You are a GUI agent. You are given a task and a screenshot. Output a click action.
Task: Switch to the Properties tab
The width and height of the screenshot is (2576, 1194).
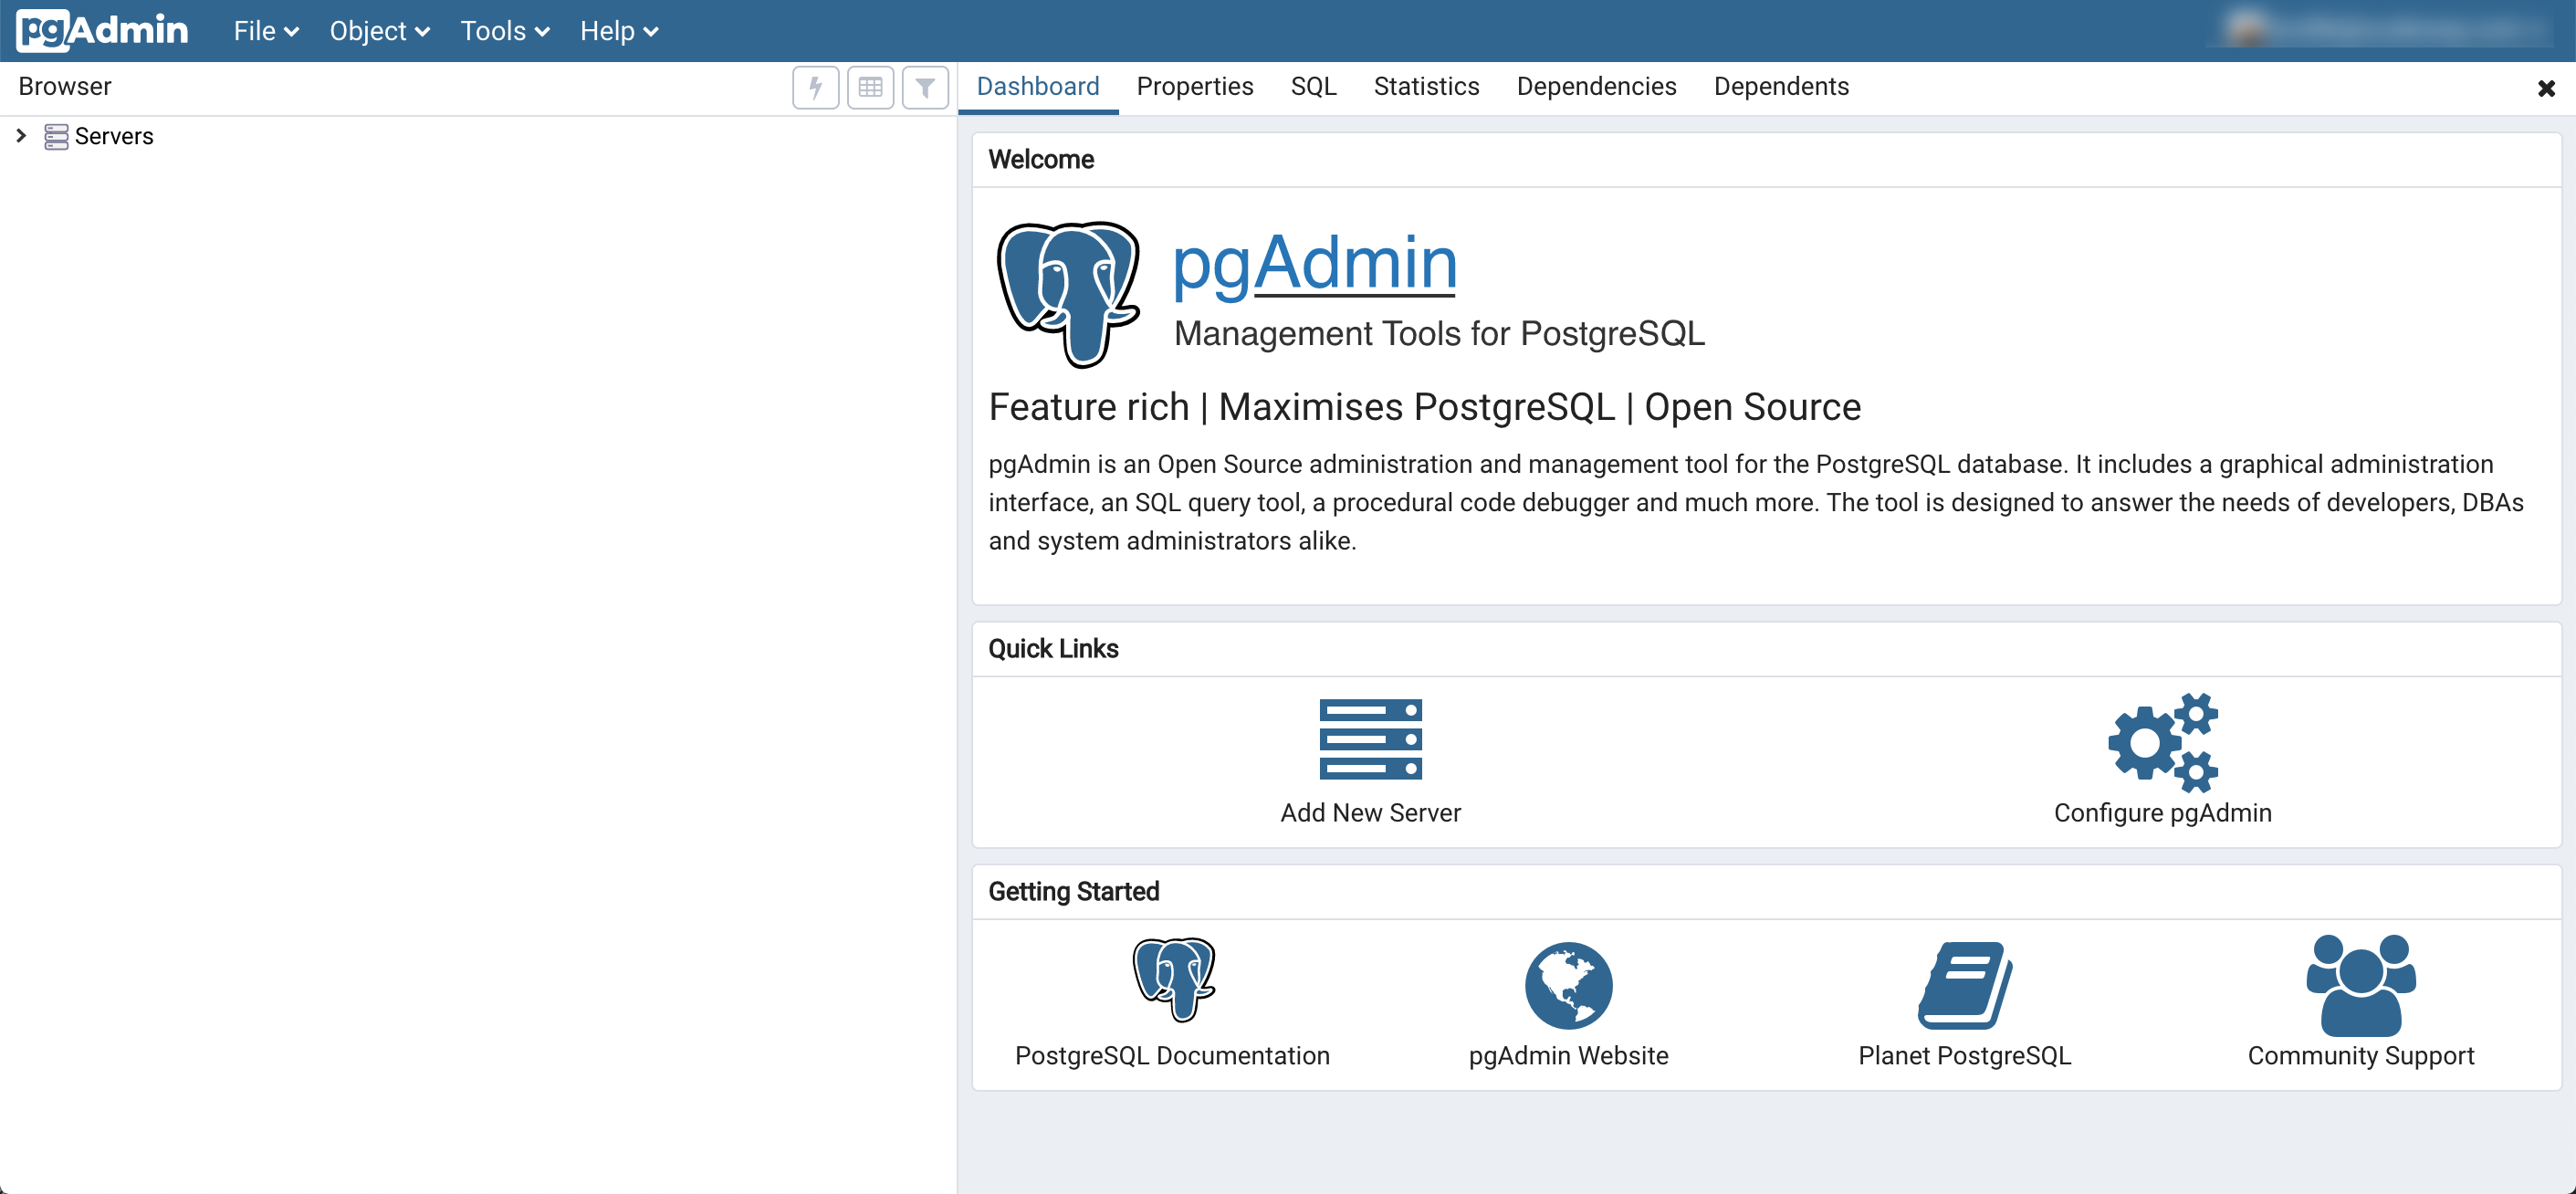pos(1194,87)
